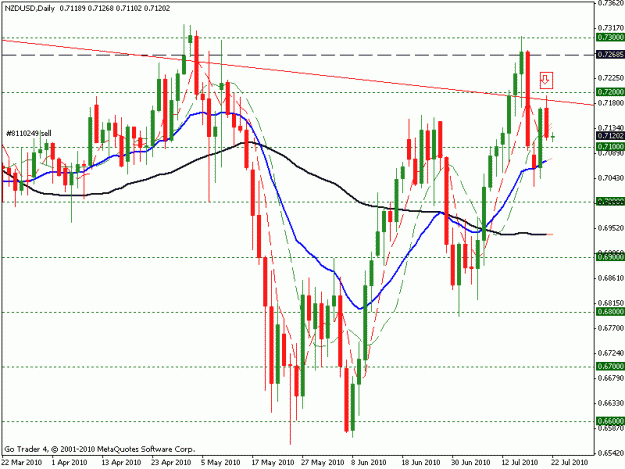Click the '30 Jun 2010' date label
This screenshot has width=625, height=469.
point(470,462)
